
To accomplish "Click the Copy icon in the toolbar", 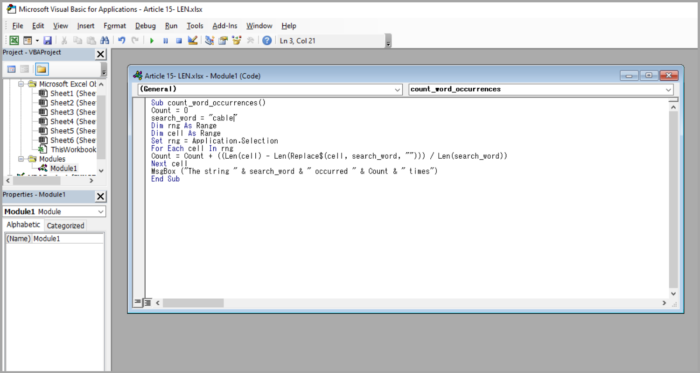I will tap(78, 41).
